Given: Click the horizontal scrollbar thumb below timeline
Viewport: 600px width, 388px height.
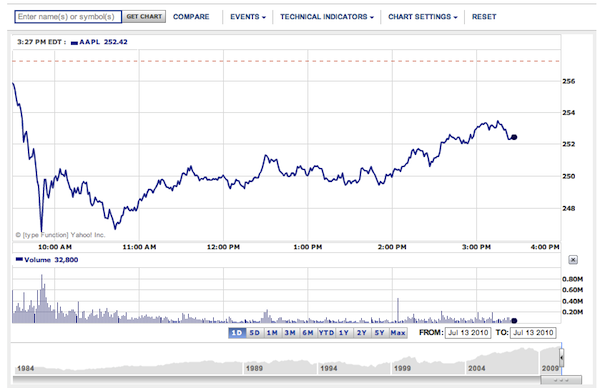Looking at the screenshot, I should tap(561, 380).
